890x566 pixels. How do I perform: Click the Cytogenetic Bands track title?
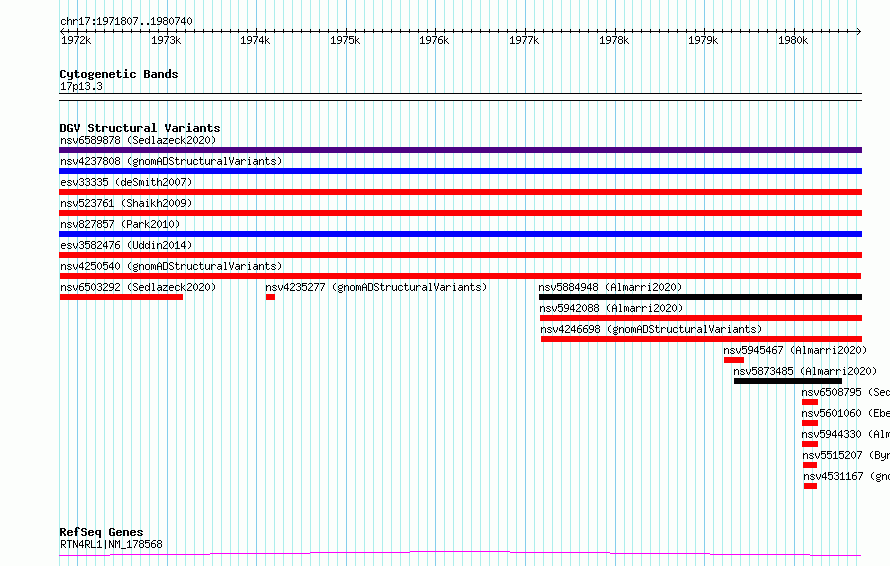coord(119,74)
